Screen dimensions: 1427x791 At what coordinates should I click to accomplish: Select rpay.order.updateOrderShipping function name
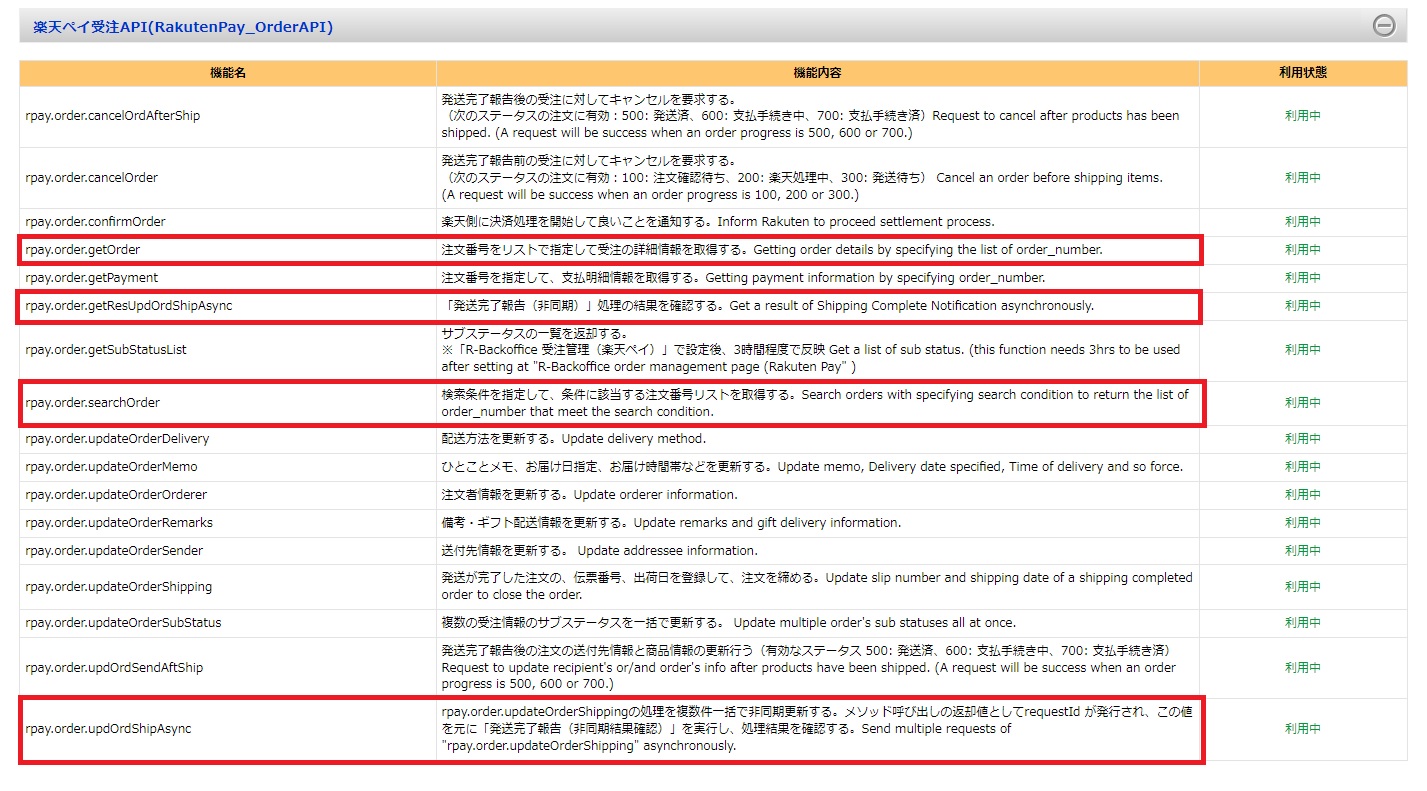pyautogui.click(x=118, y=587)
